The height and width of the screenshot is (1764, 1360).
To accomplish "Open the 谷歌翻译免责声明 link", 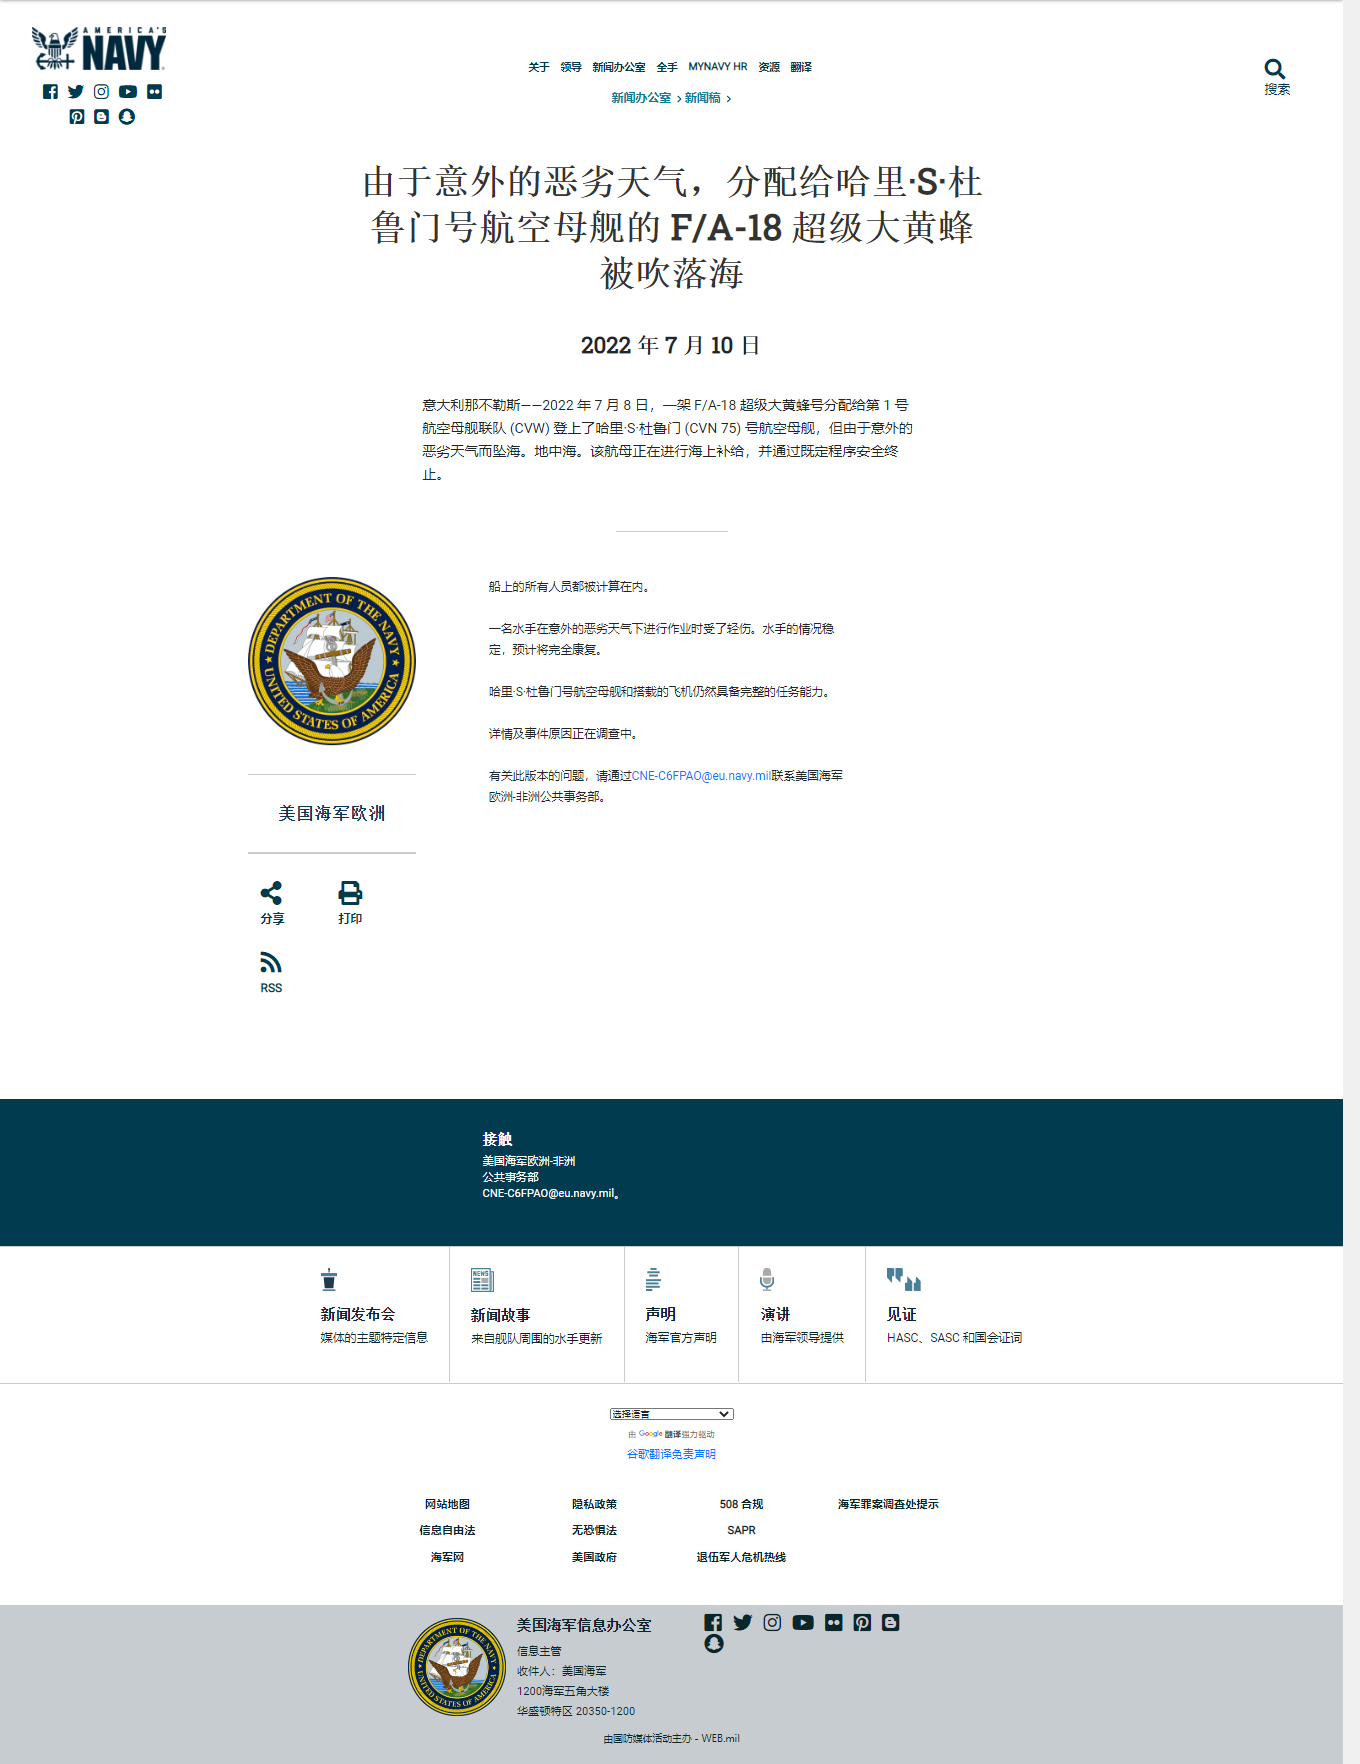I will tap(671, 1454).
